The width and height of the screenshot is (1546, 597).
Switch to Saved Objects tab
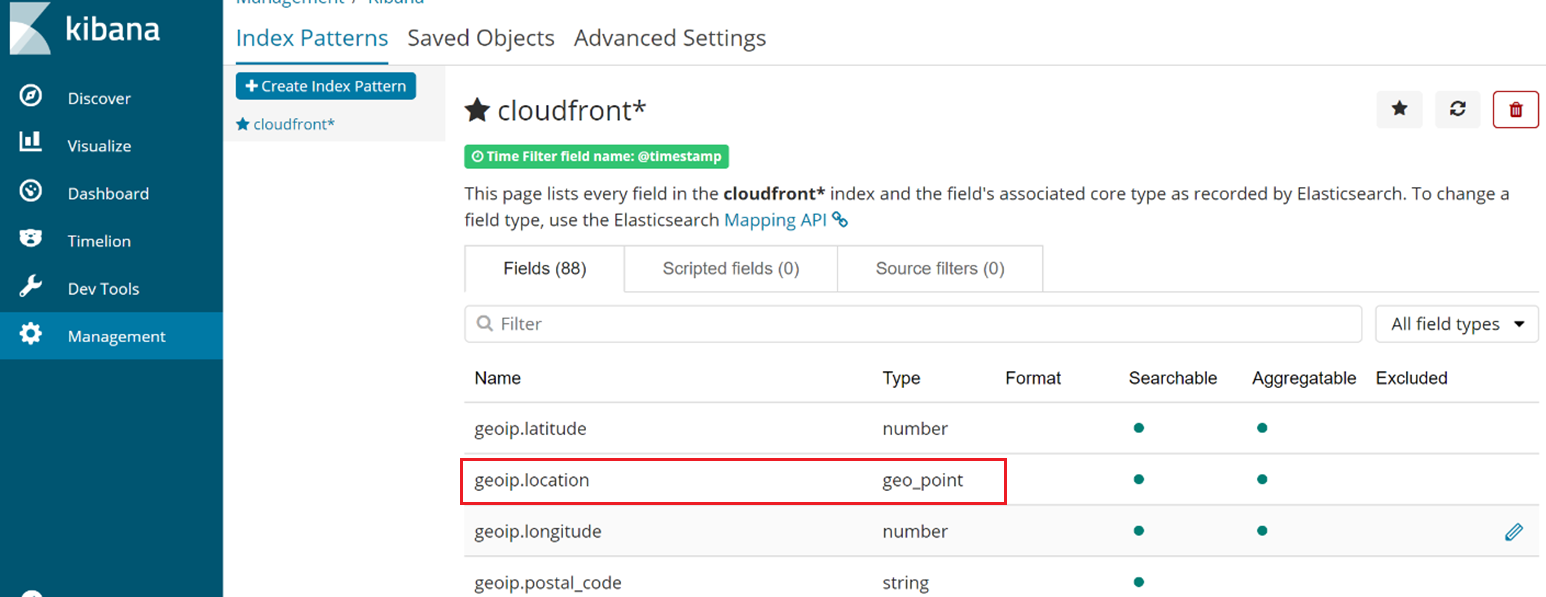tap(481, 38)
